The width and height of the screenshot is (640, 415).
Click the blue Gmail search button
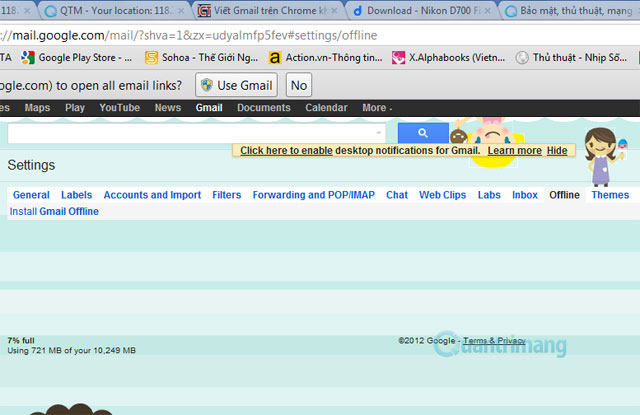click(x=423, y=133)
